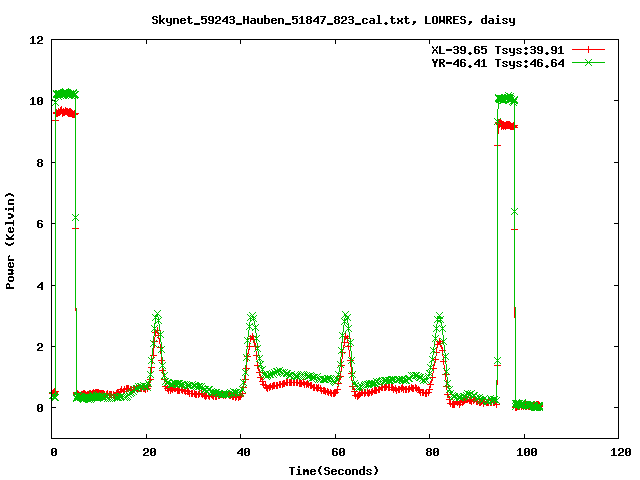This screenshot has width=640, height=480.
Task: Click y-axis tick label 6
Action: [40, 224]
